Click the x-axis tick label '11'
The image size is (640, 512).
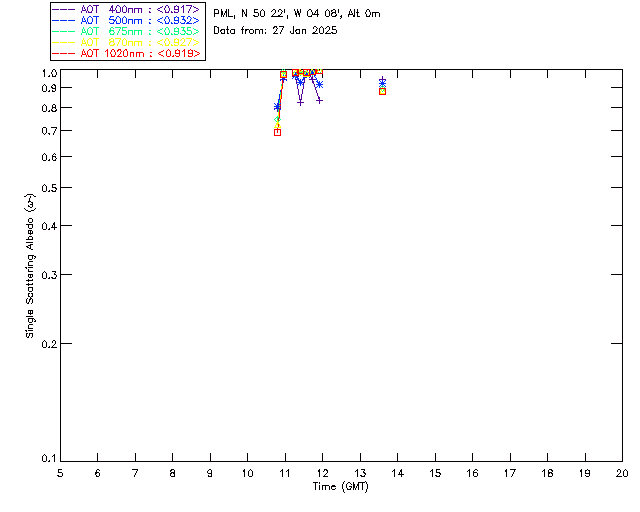tap(285, 473)
